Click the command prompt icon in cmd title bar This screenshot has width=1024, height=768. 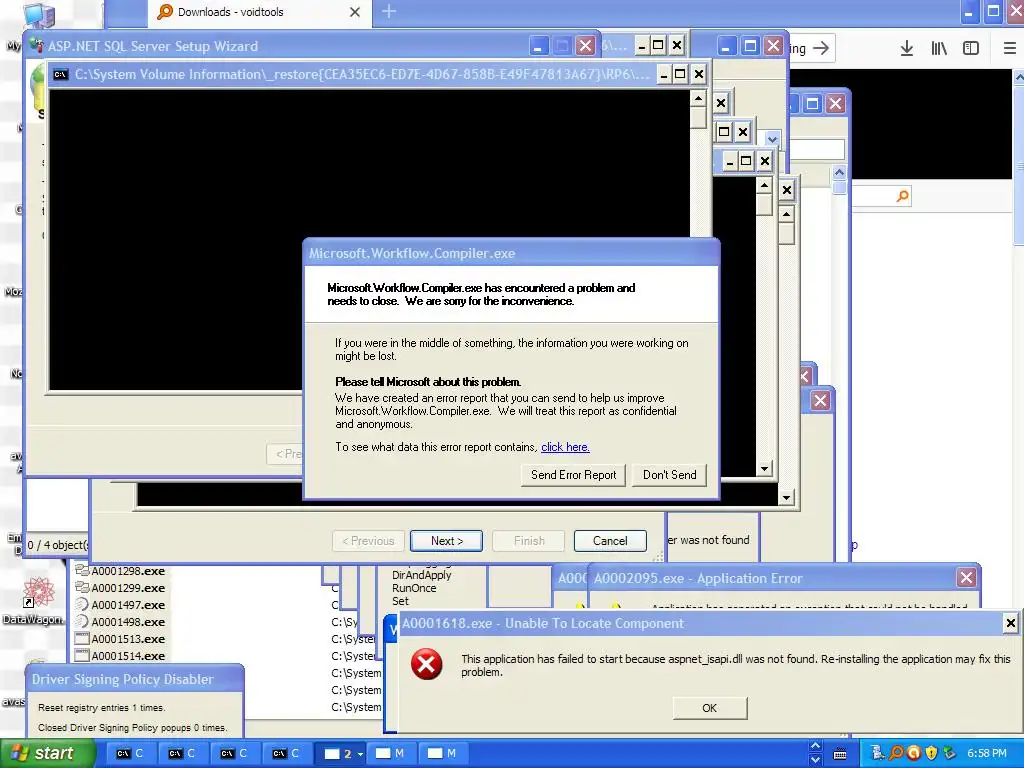click(61, 74)
